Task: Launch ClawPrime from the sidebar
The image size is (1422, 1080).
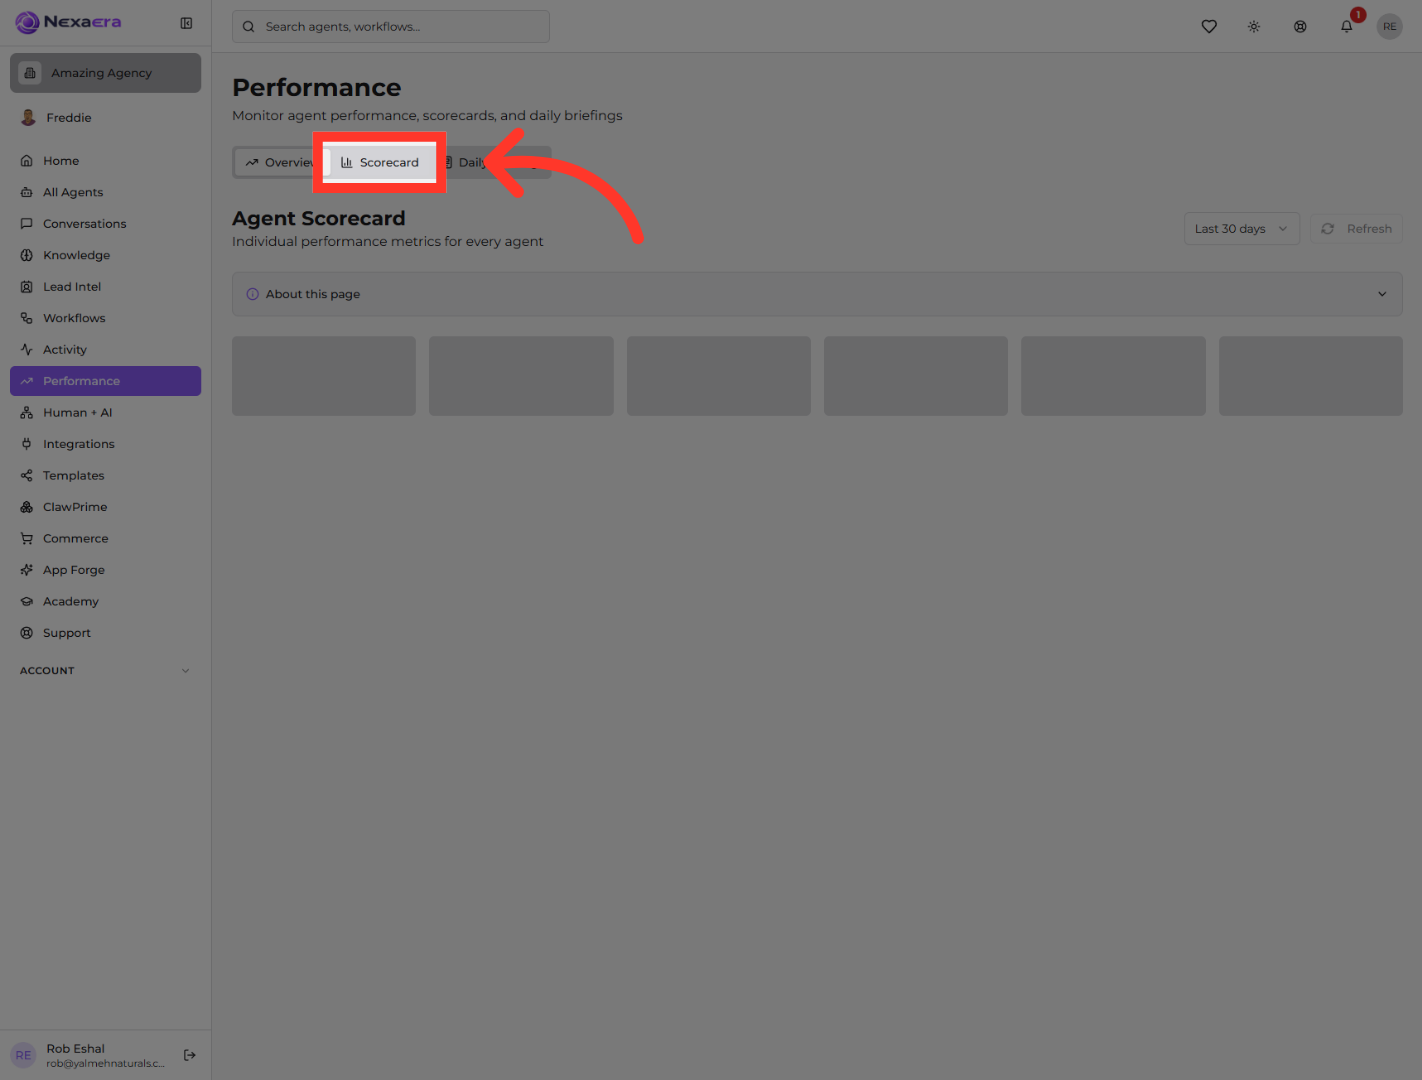Action: 105,507
